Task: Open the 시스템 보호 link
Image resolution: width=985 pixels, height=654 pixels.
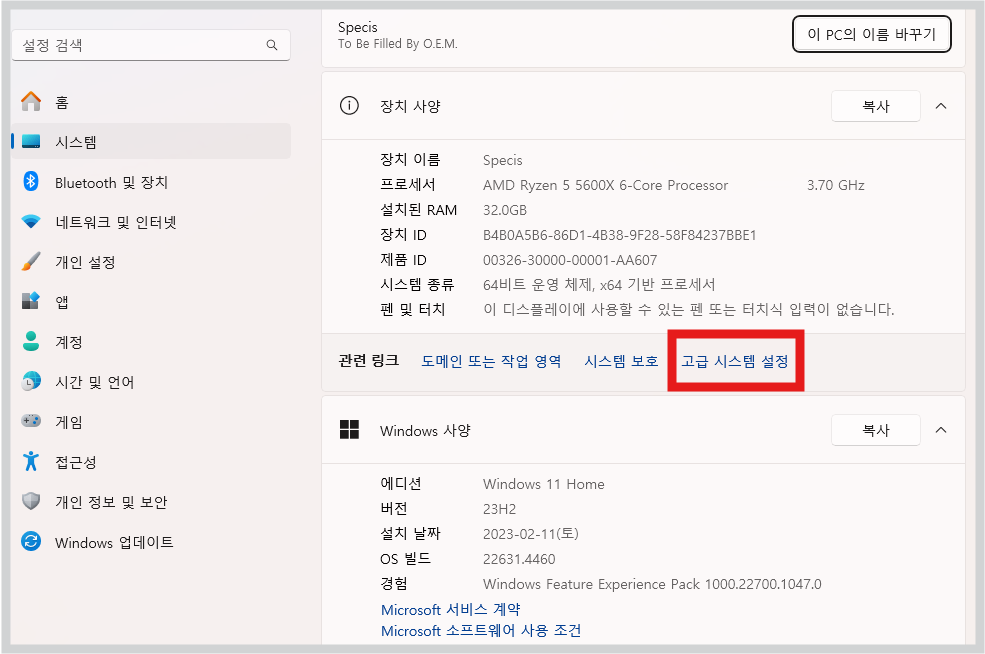Action: [x=621, y=361]
